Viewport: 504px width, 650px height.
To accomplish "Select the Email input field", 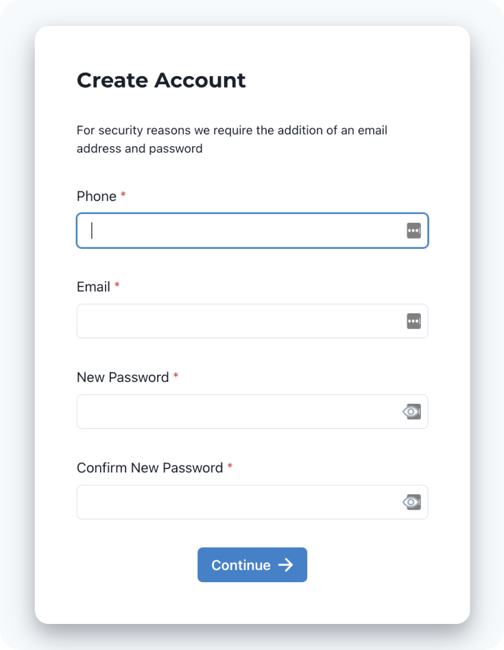I will pyautogui.click(x=252, y=321).
